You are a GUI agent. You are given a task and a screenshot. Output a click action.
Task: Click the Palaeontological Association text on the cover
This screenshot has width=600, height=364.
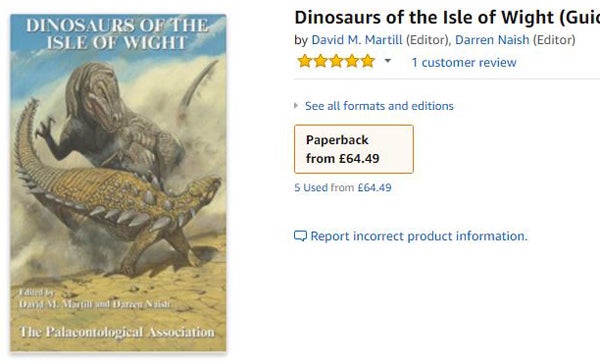pyautogui.click(x=117, y=332)
